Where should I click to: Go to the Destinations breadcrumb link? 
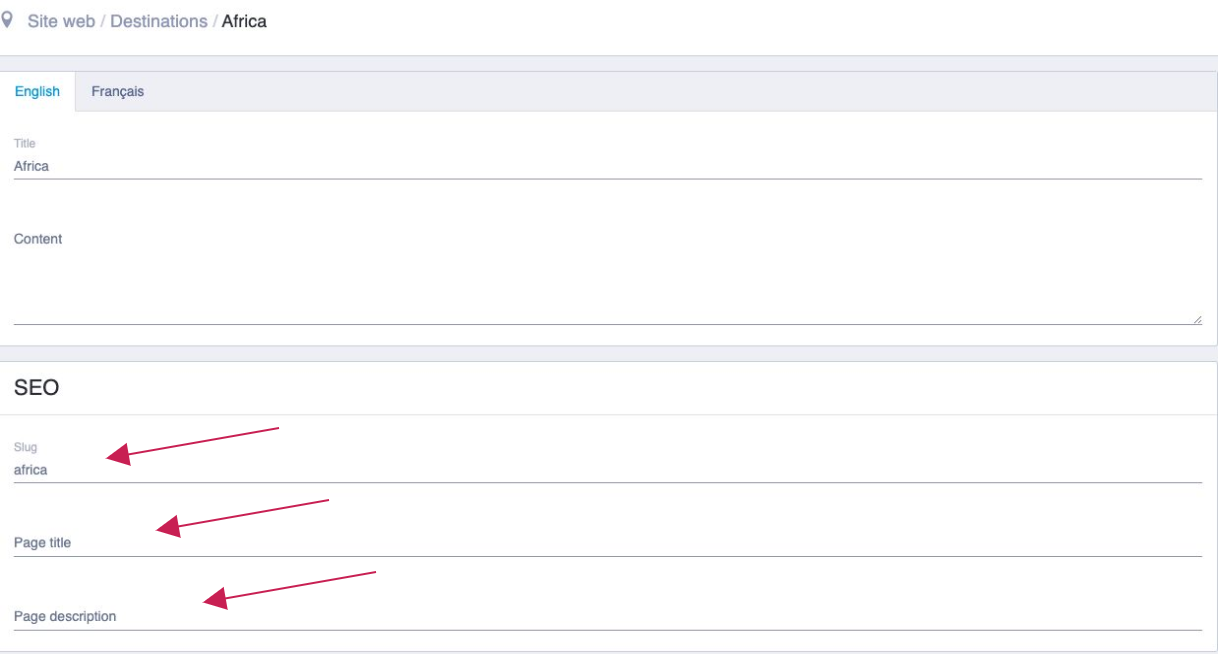159,21
